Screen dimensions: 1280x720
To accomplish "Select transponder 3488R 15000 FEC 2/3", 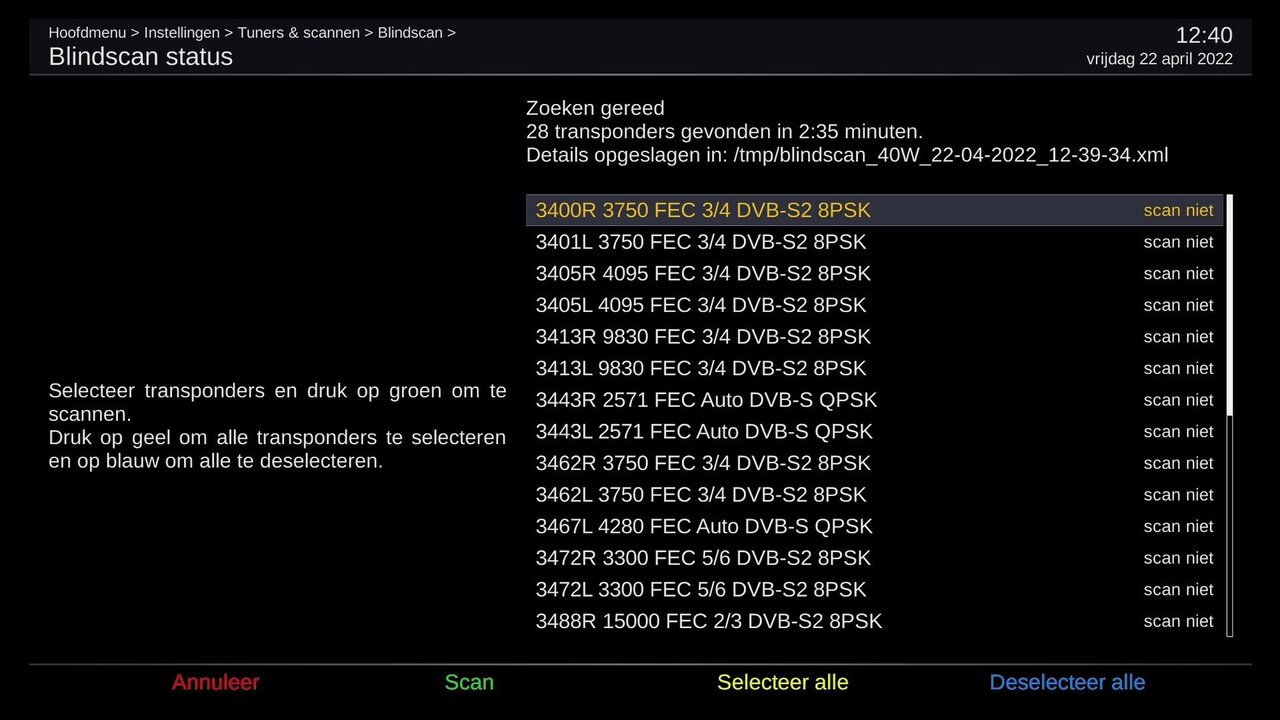I will coord(709,622).
